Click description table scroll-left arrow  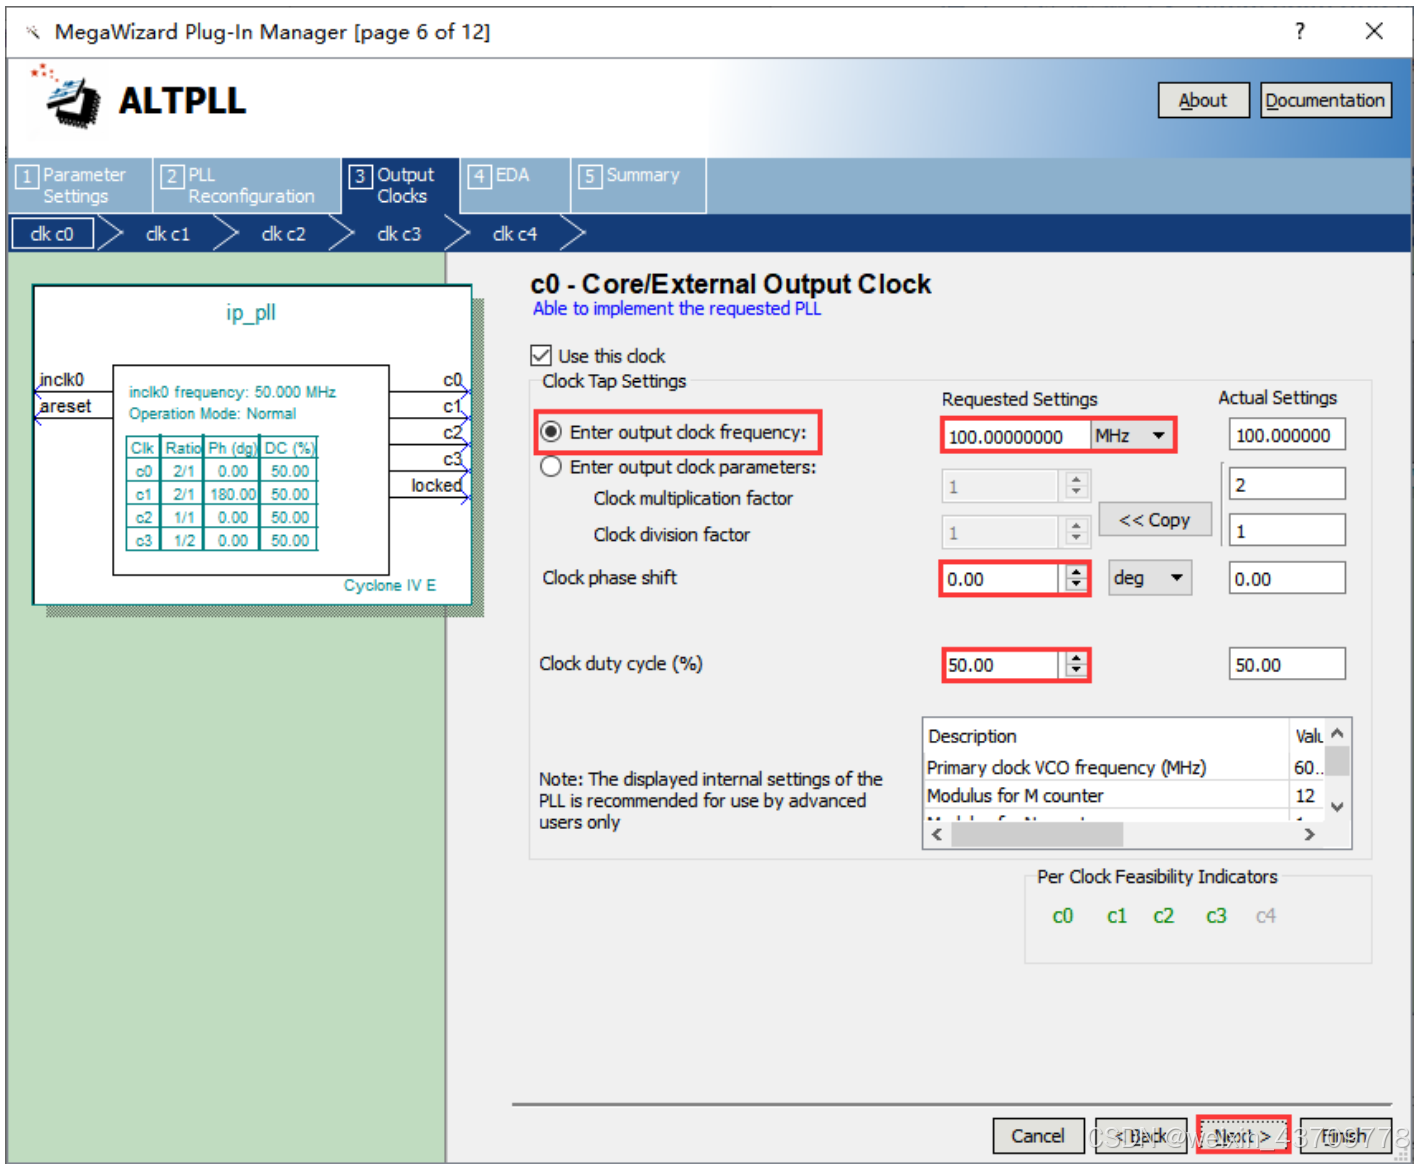[x=936, y=834]
